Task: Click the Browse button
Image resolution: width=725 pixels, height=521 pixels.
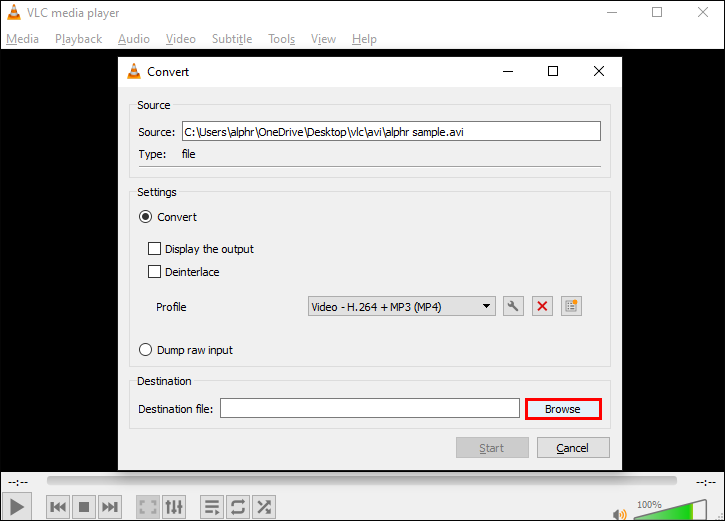Action: 563,409
